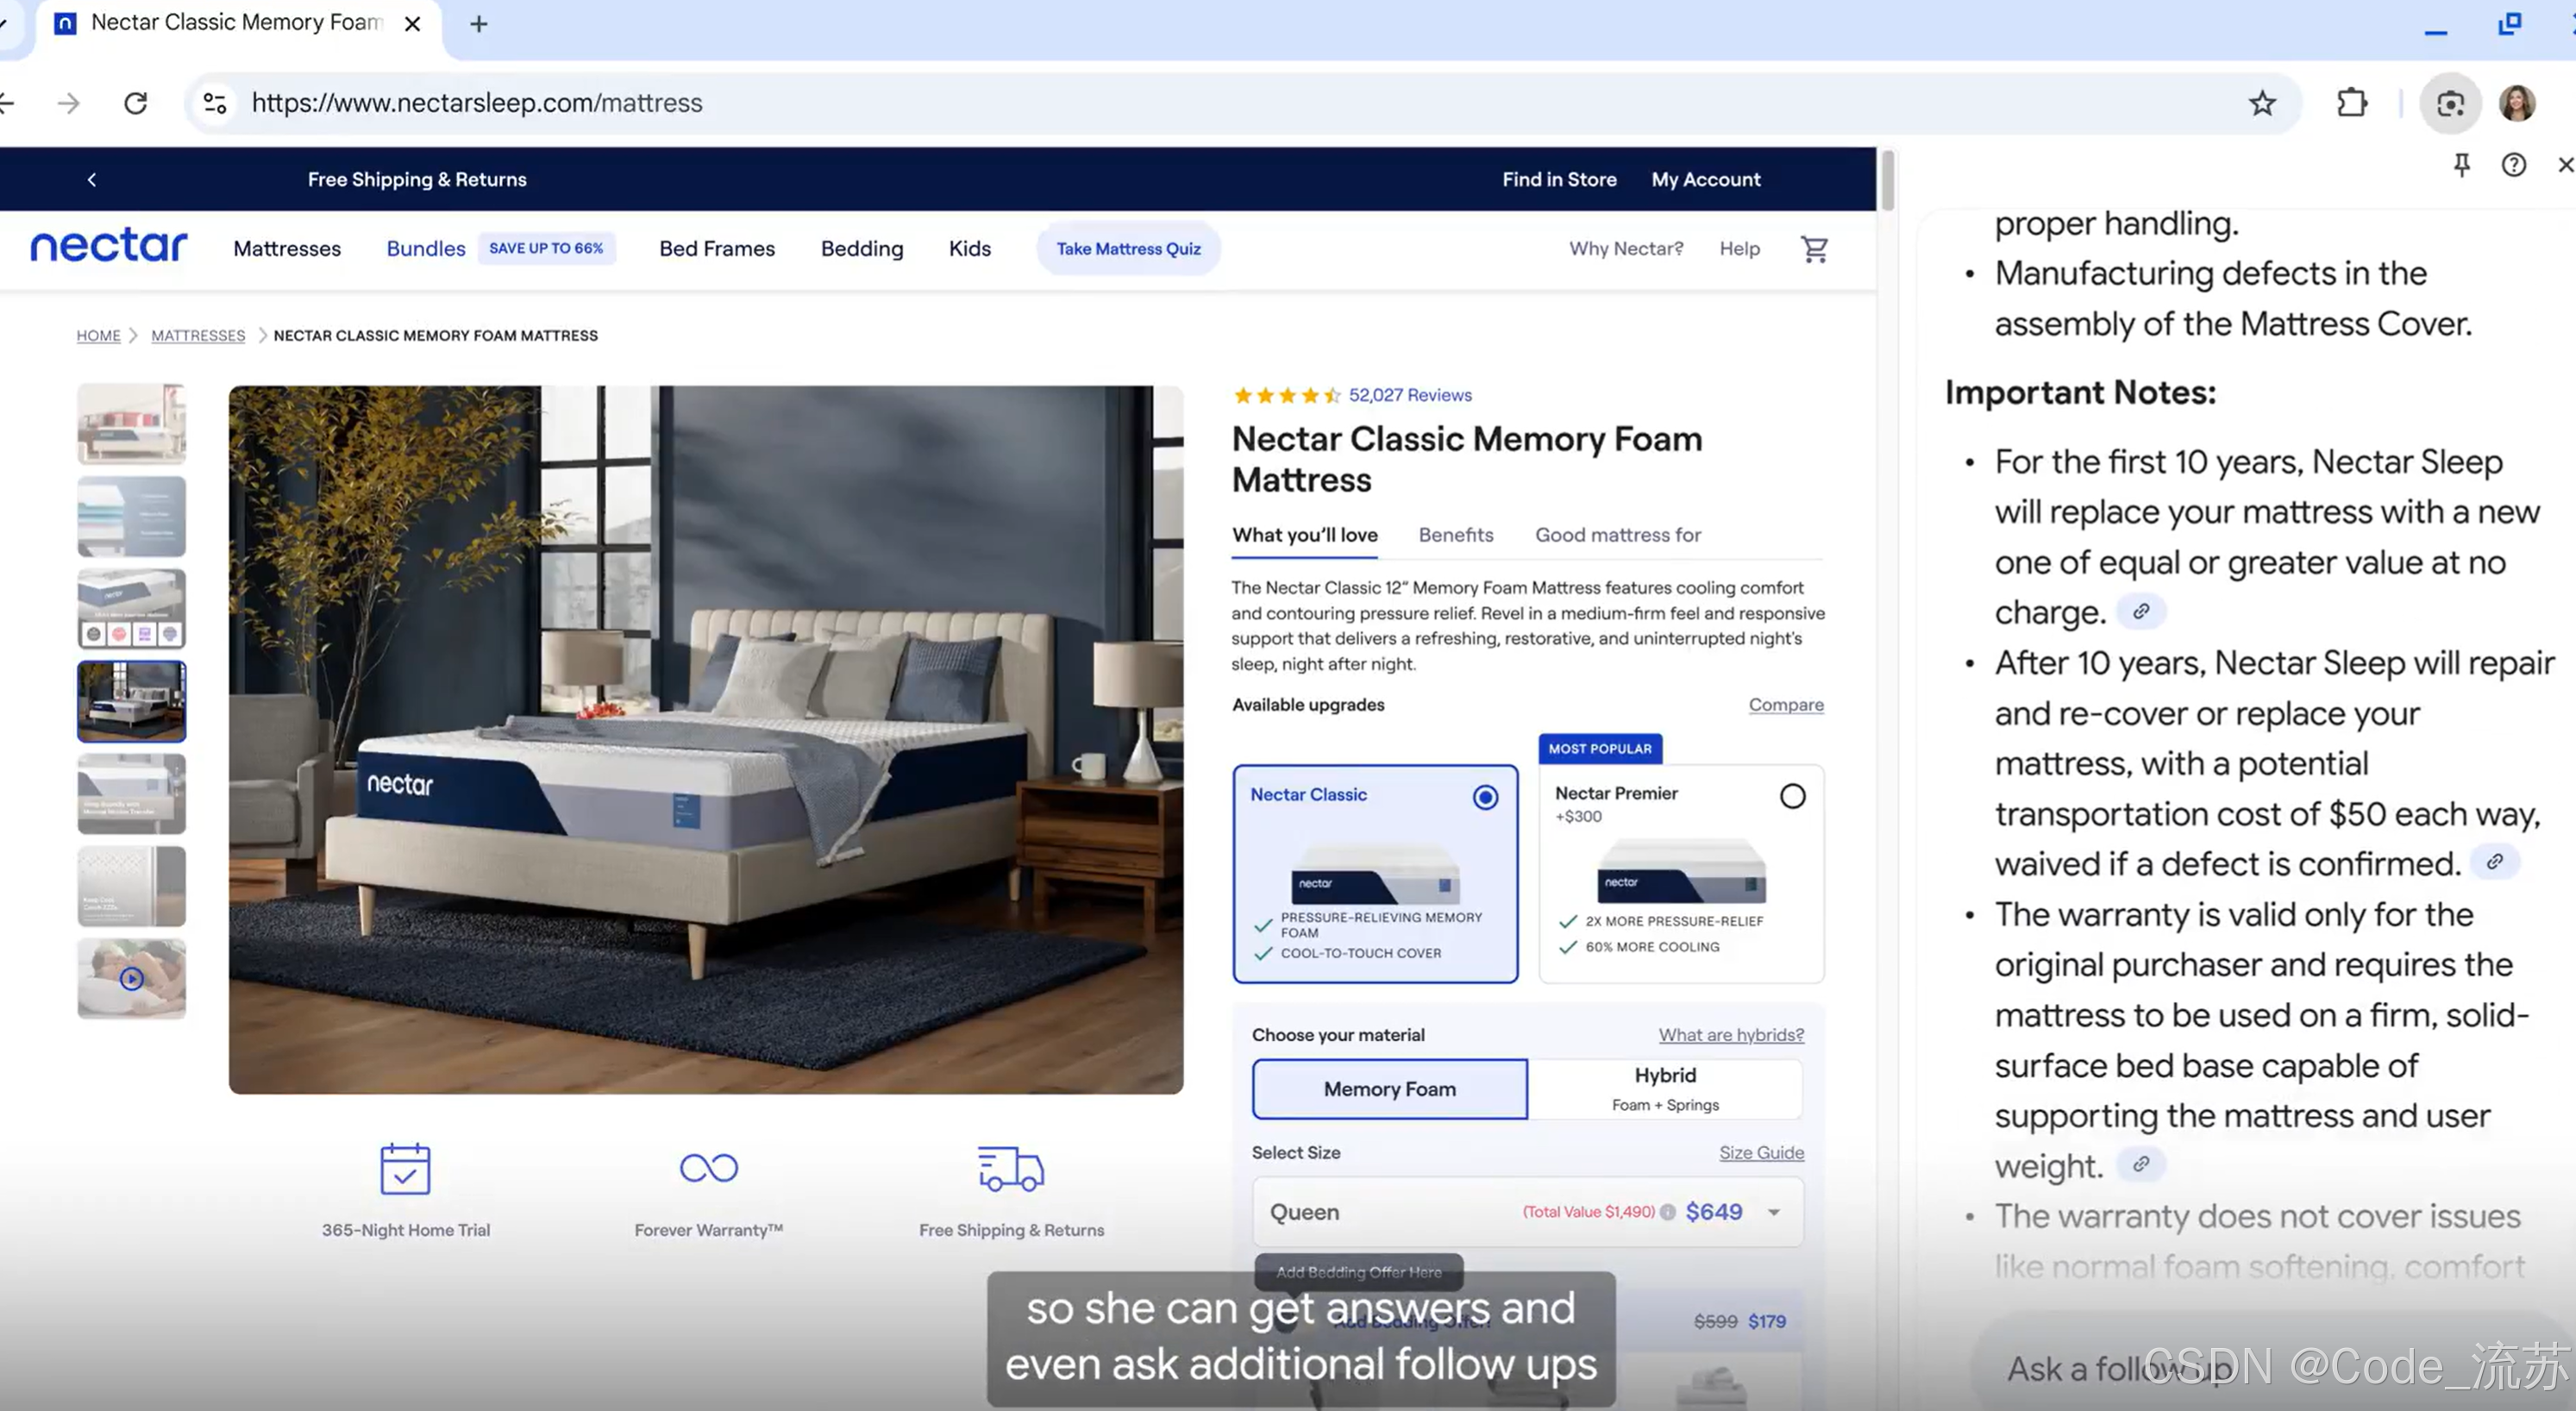The image size is (2576, 1411).
Task: Click Ask a follow up input
Action: [2270, 1367]
